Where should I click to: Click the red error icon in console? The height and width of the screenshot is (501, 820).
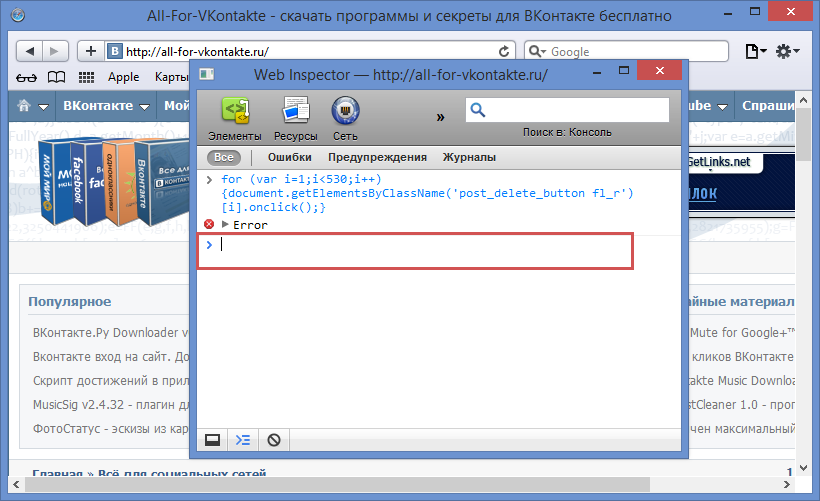(x=209, y=224)
